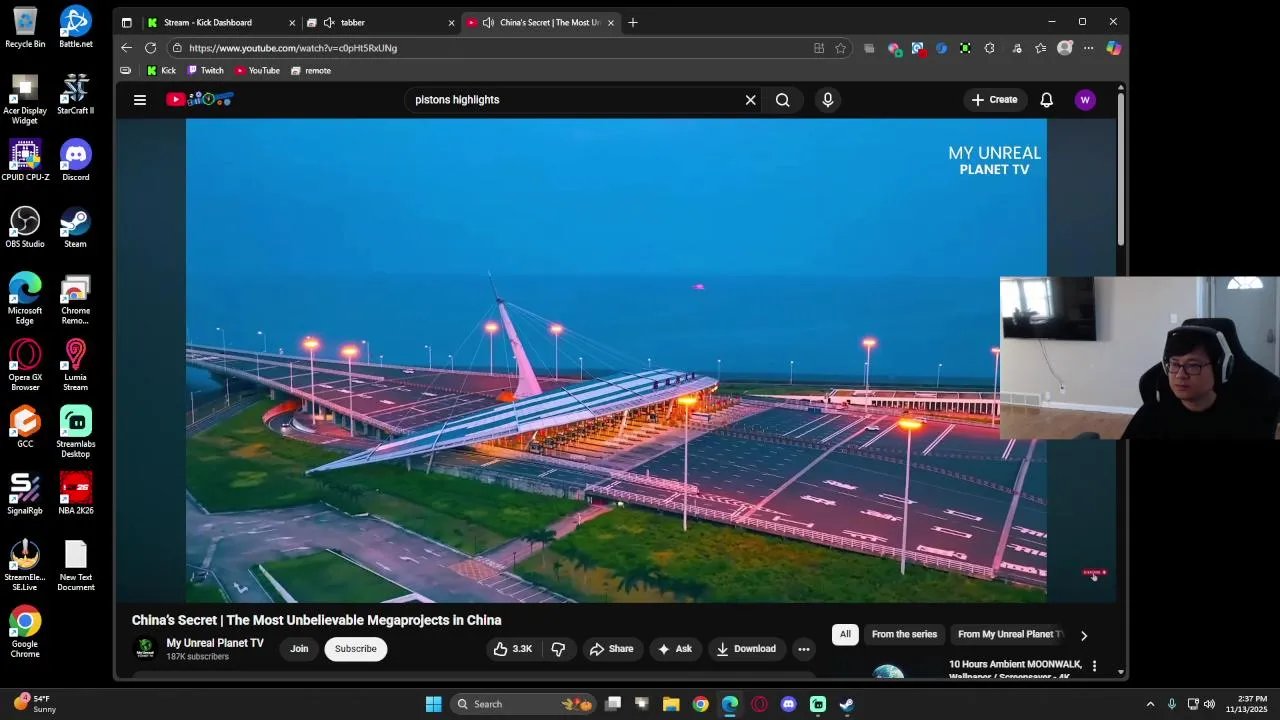Select 'From My Unreal Planet TV' chip
1280x720 pixels.
point(1010,634)
